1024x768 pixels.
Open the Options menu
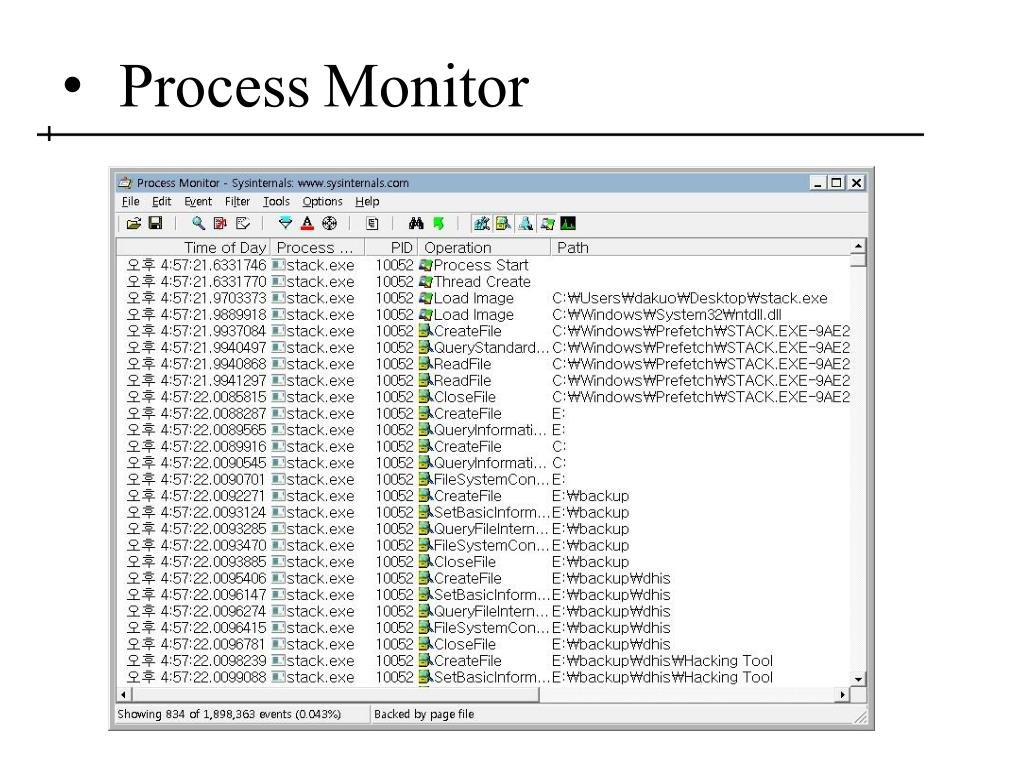coord(322,201)
